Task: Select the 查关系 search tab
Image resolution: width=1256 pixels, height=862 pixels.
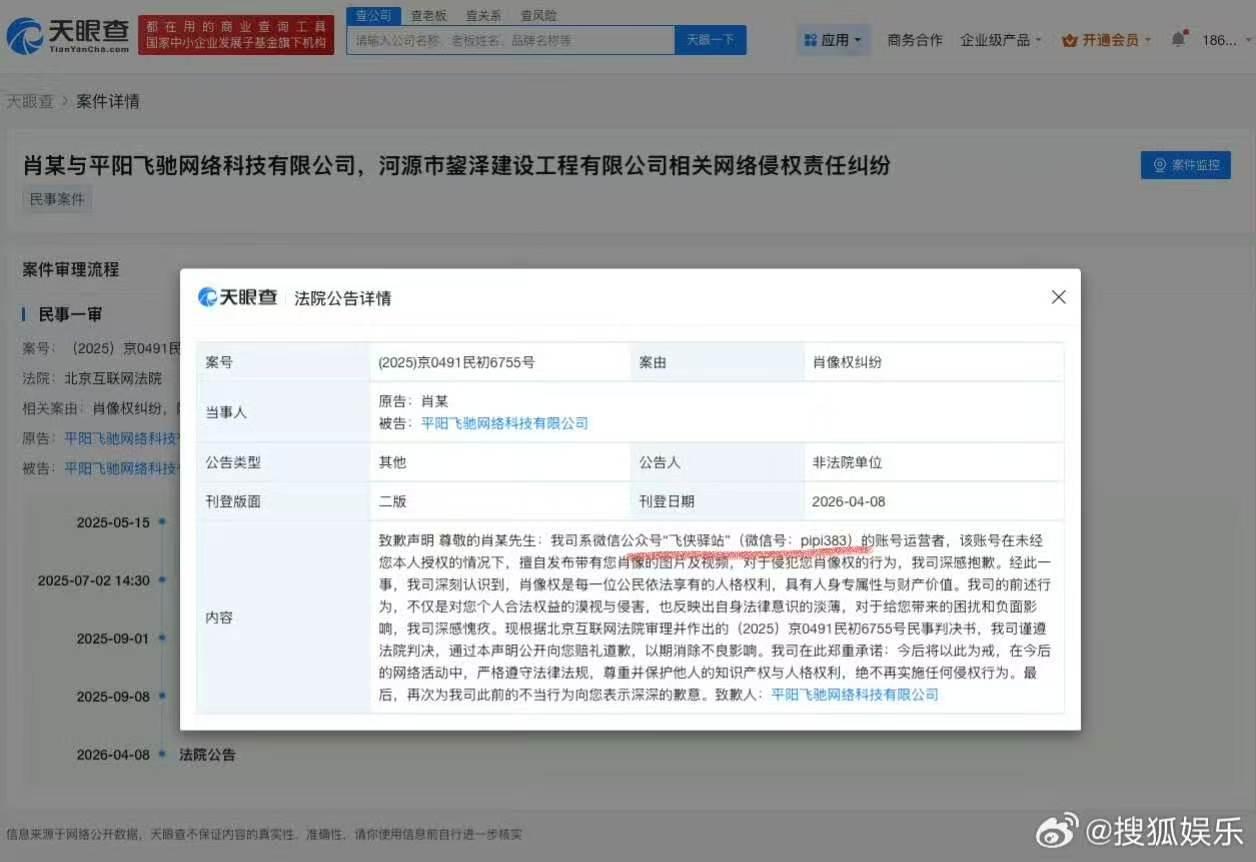Action: 484,15
